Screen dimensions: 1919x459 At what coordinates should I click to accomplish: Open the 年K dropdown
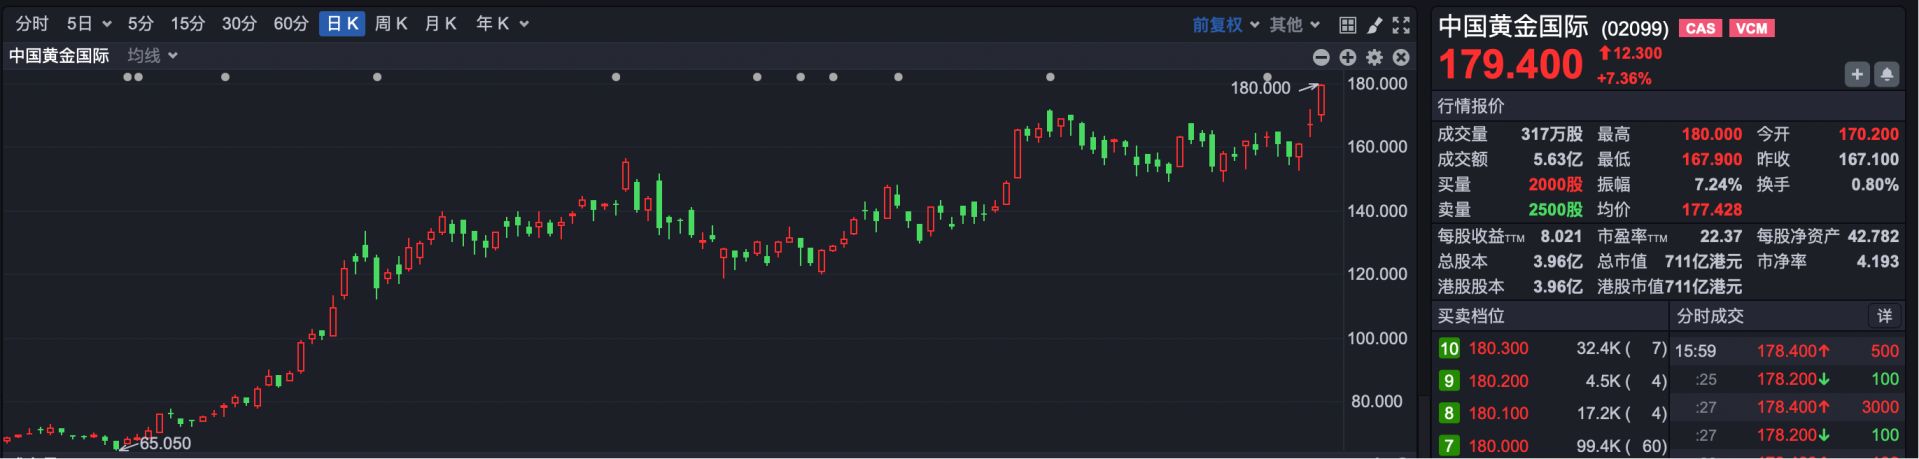pos(502,23)
